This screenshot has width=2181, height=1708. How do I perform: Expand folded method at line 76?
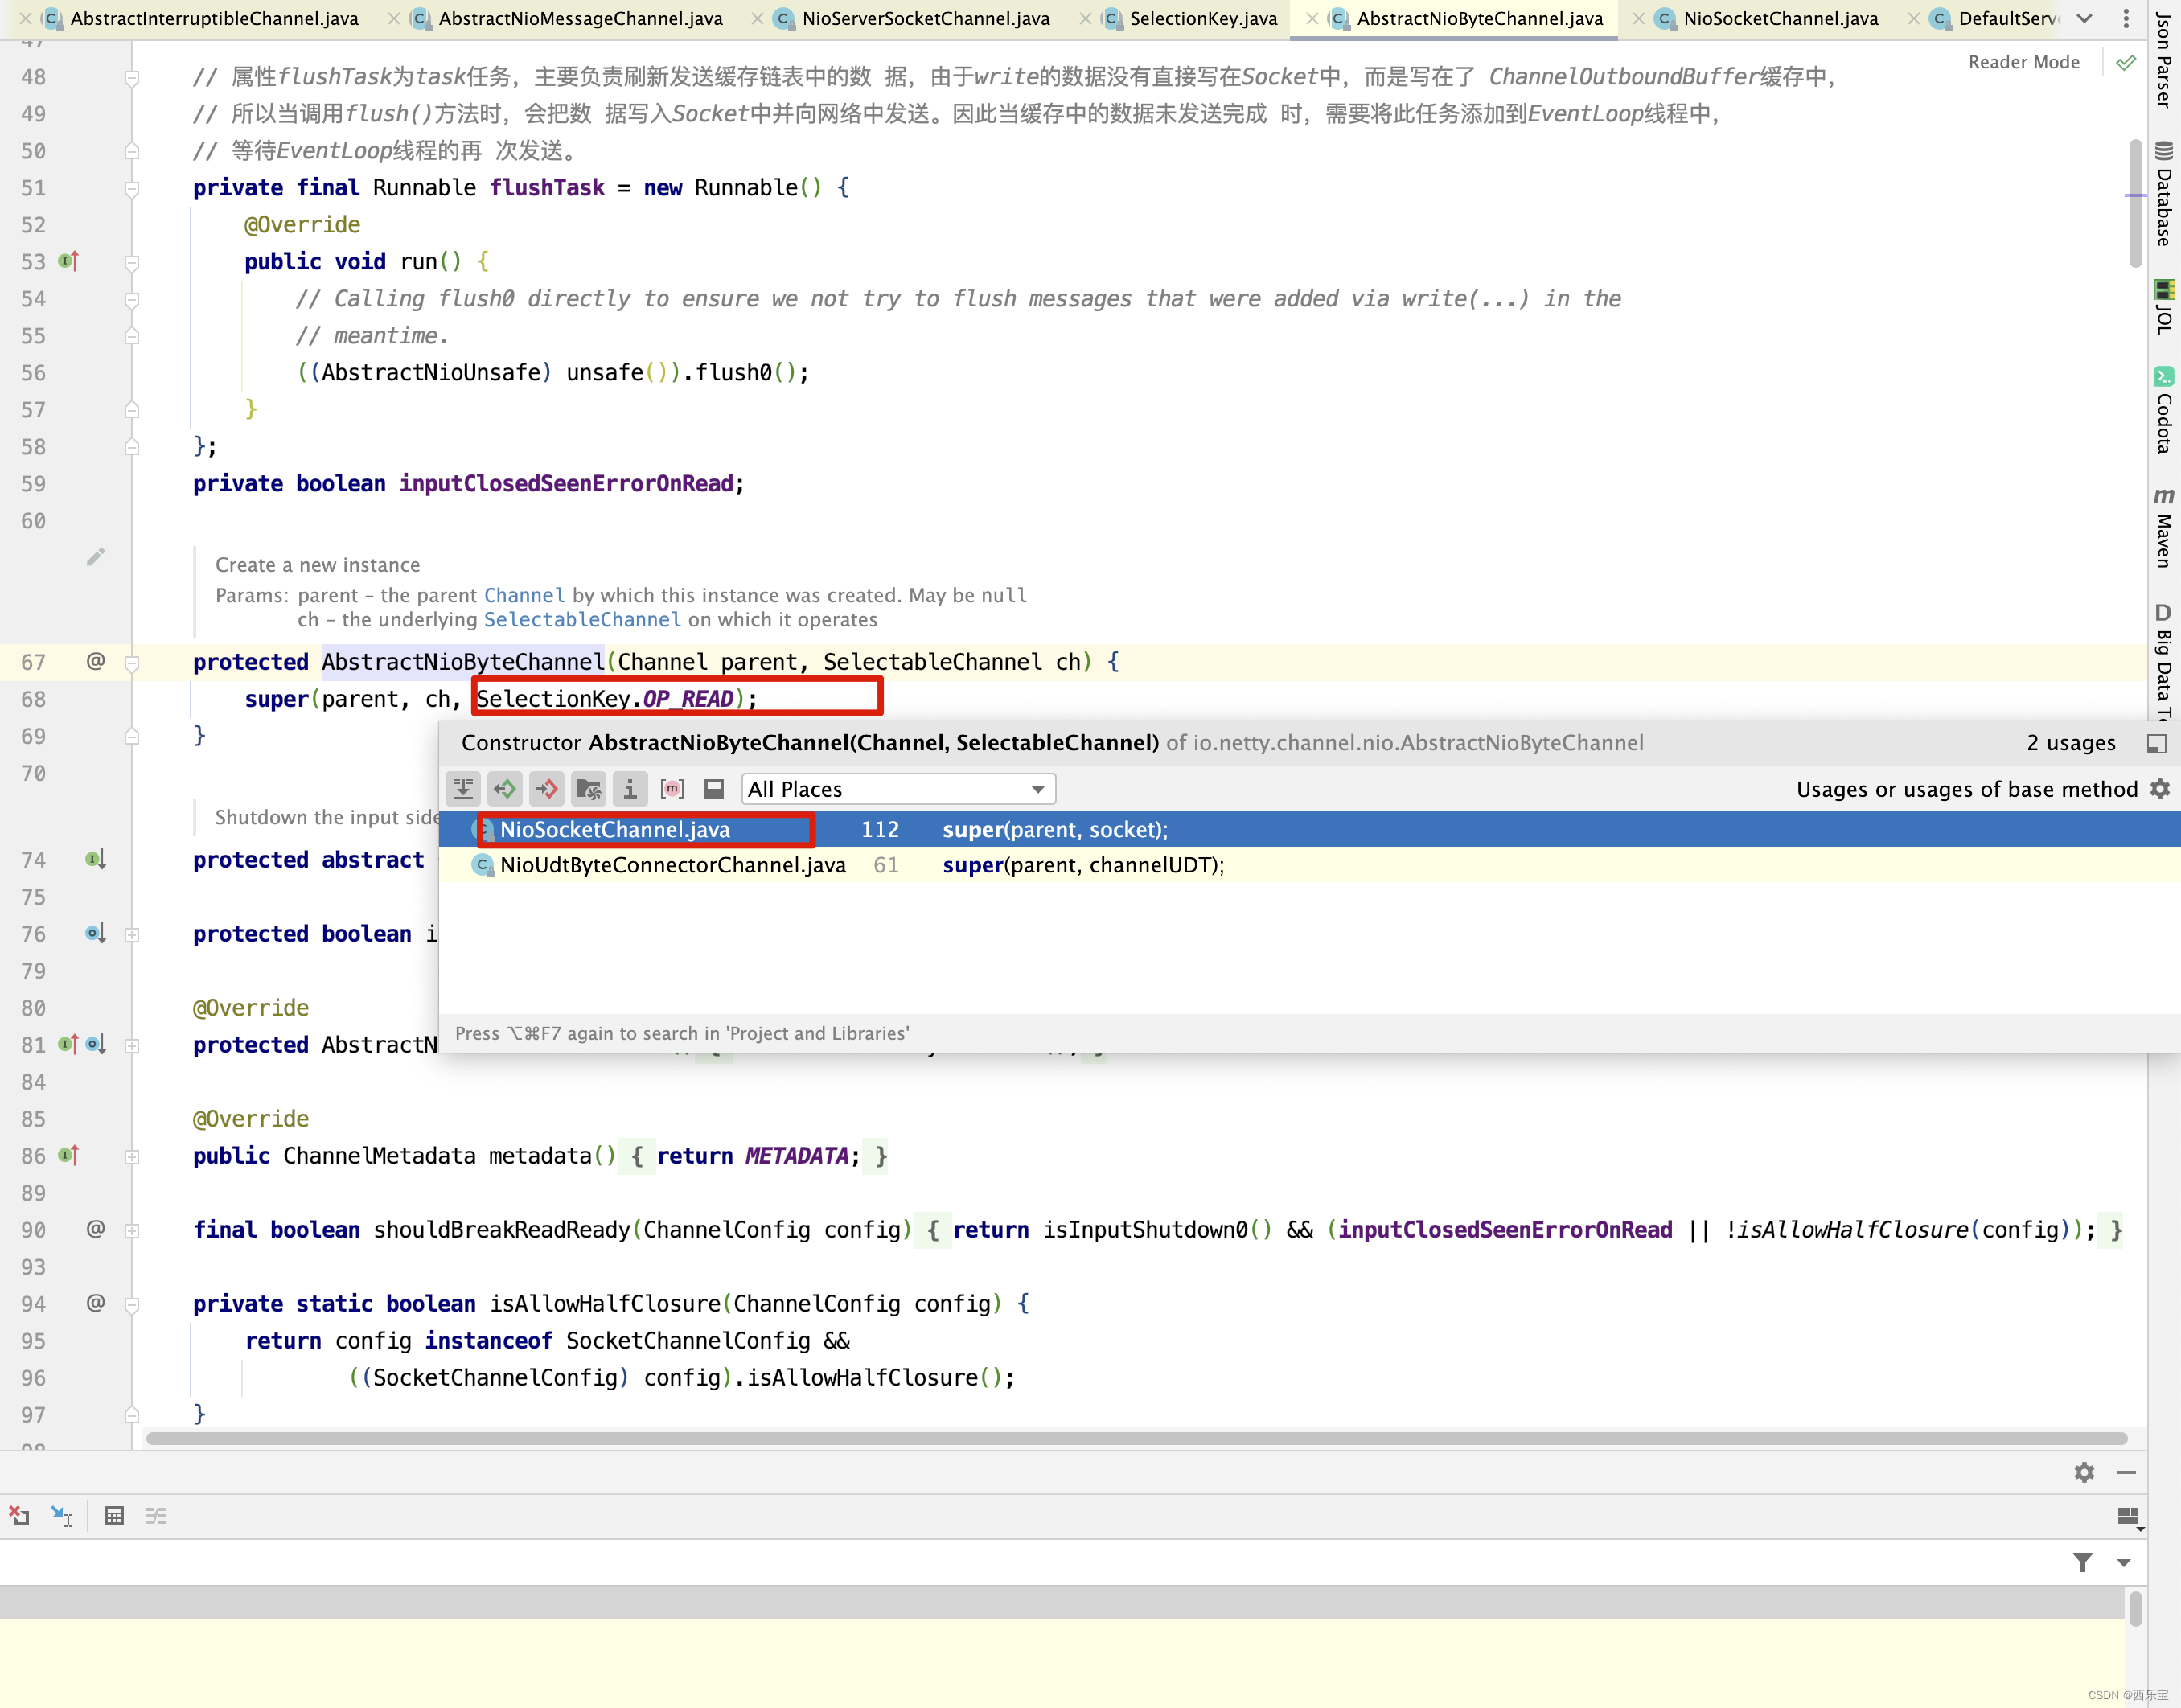132,934
